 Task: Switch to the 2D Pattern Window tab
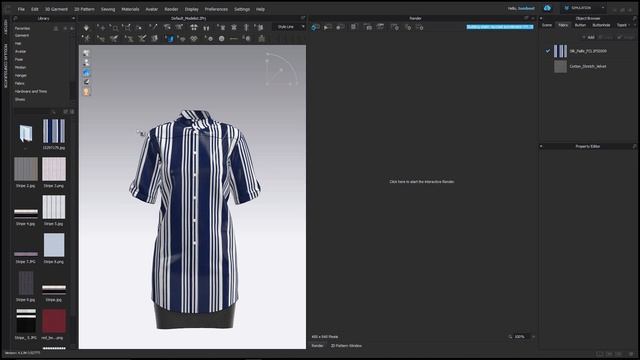point(346,346)
